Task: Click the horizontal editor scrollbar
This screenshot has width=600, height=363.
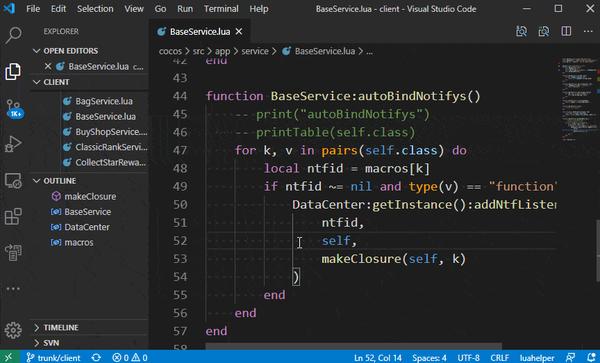Action: (x=354, y=346)
